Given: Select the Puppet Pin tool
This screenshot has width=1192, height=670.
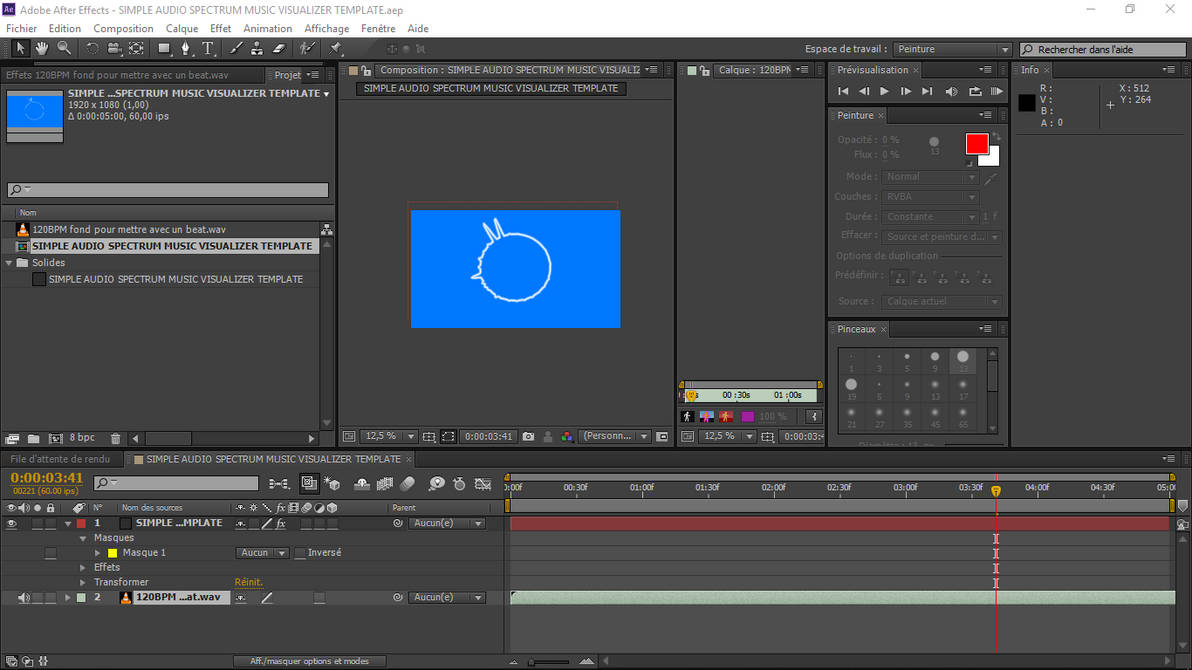Looking at the screenshot, I should click(x=334, y=48).
